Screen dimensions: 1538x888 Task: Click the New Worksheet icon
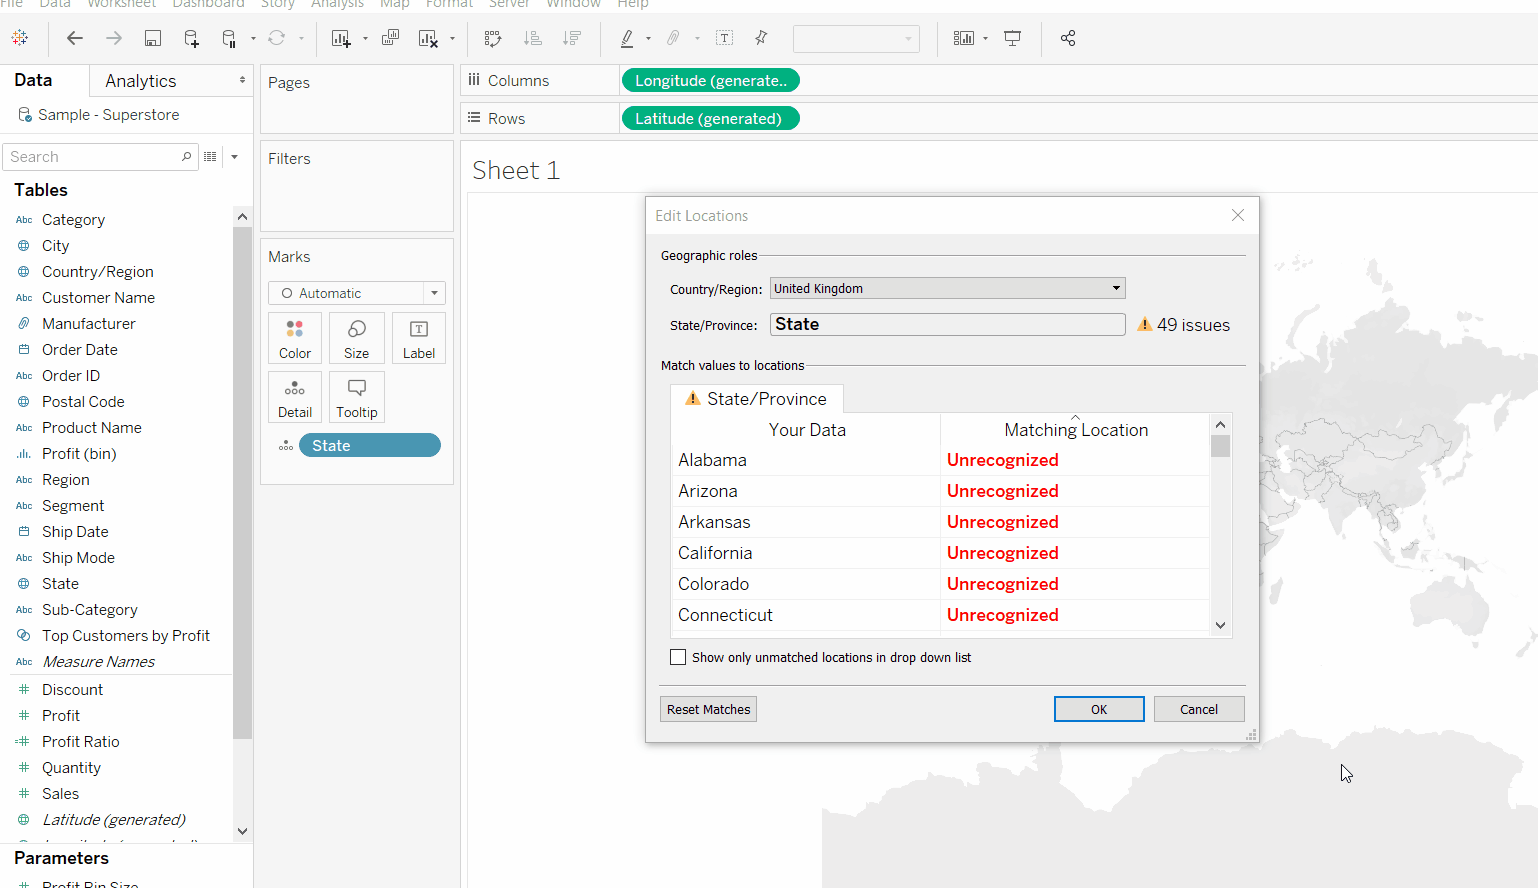(341, 38)
